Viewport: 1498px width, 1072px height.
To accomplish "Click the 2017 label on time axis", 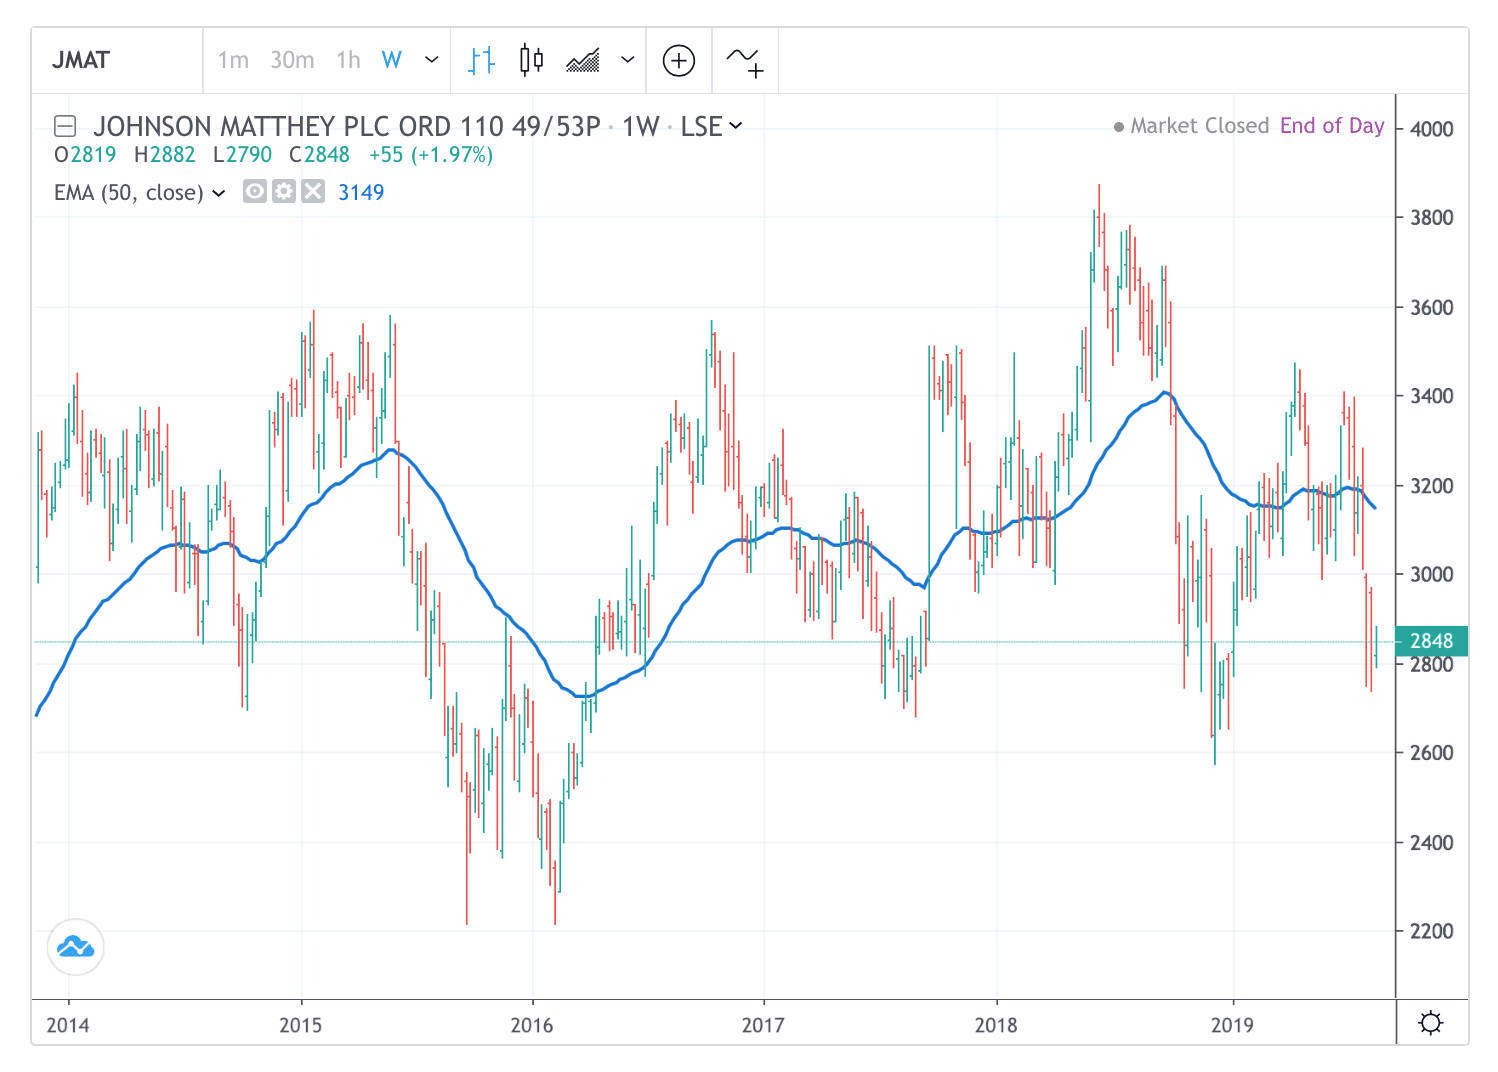I will (763, 1025).
